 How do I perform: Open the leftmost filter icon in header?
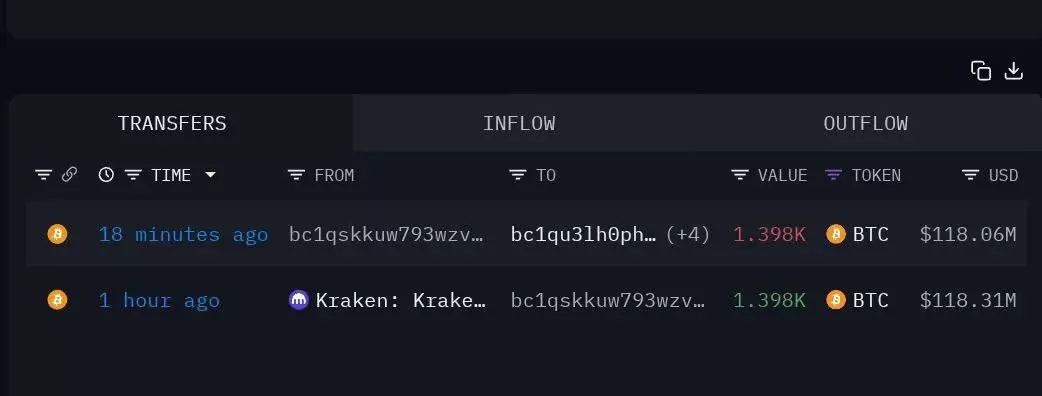(44, 175)
